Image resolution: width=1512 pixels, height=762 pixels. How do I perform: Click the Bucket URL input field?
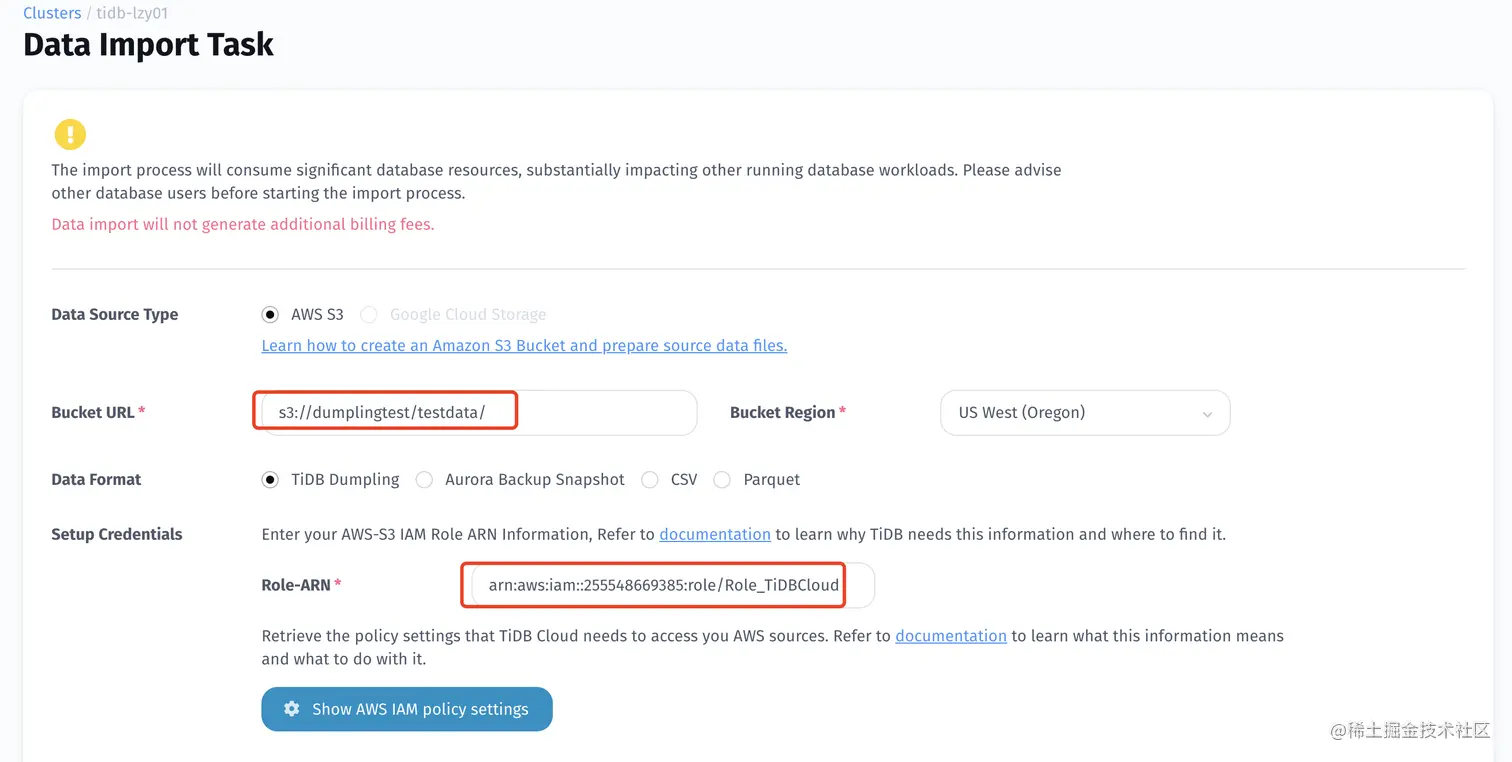(475, 413)
